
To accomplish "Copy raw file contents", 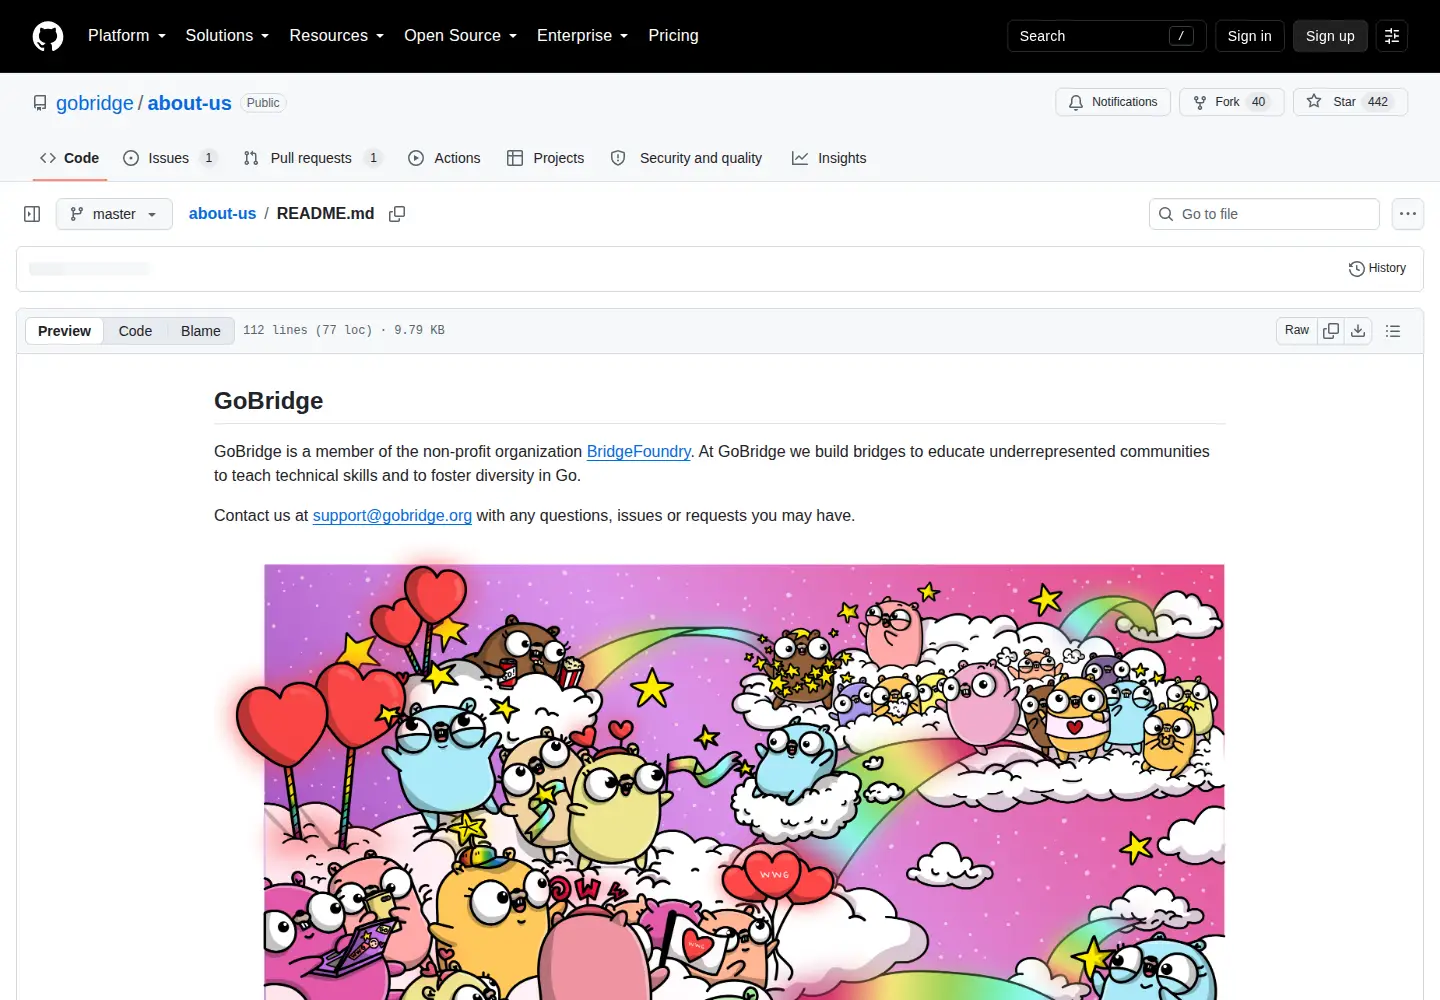I will pyautogui.click(x=1331, y=331).
